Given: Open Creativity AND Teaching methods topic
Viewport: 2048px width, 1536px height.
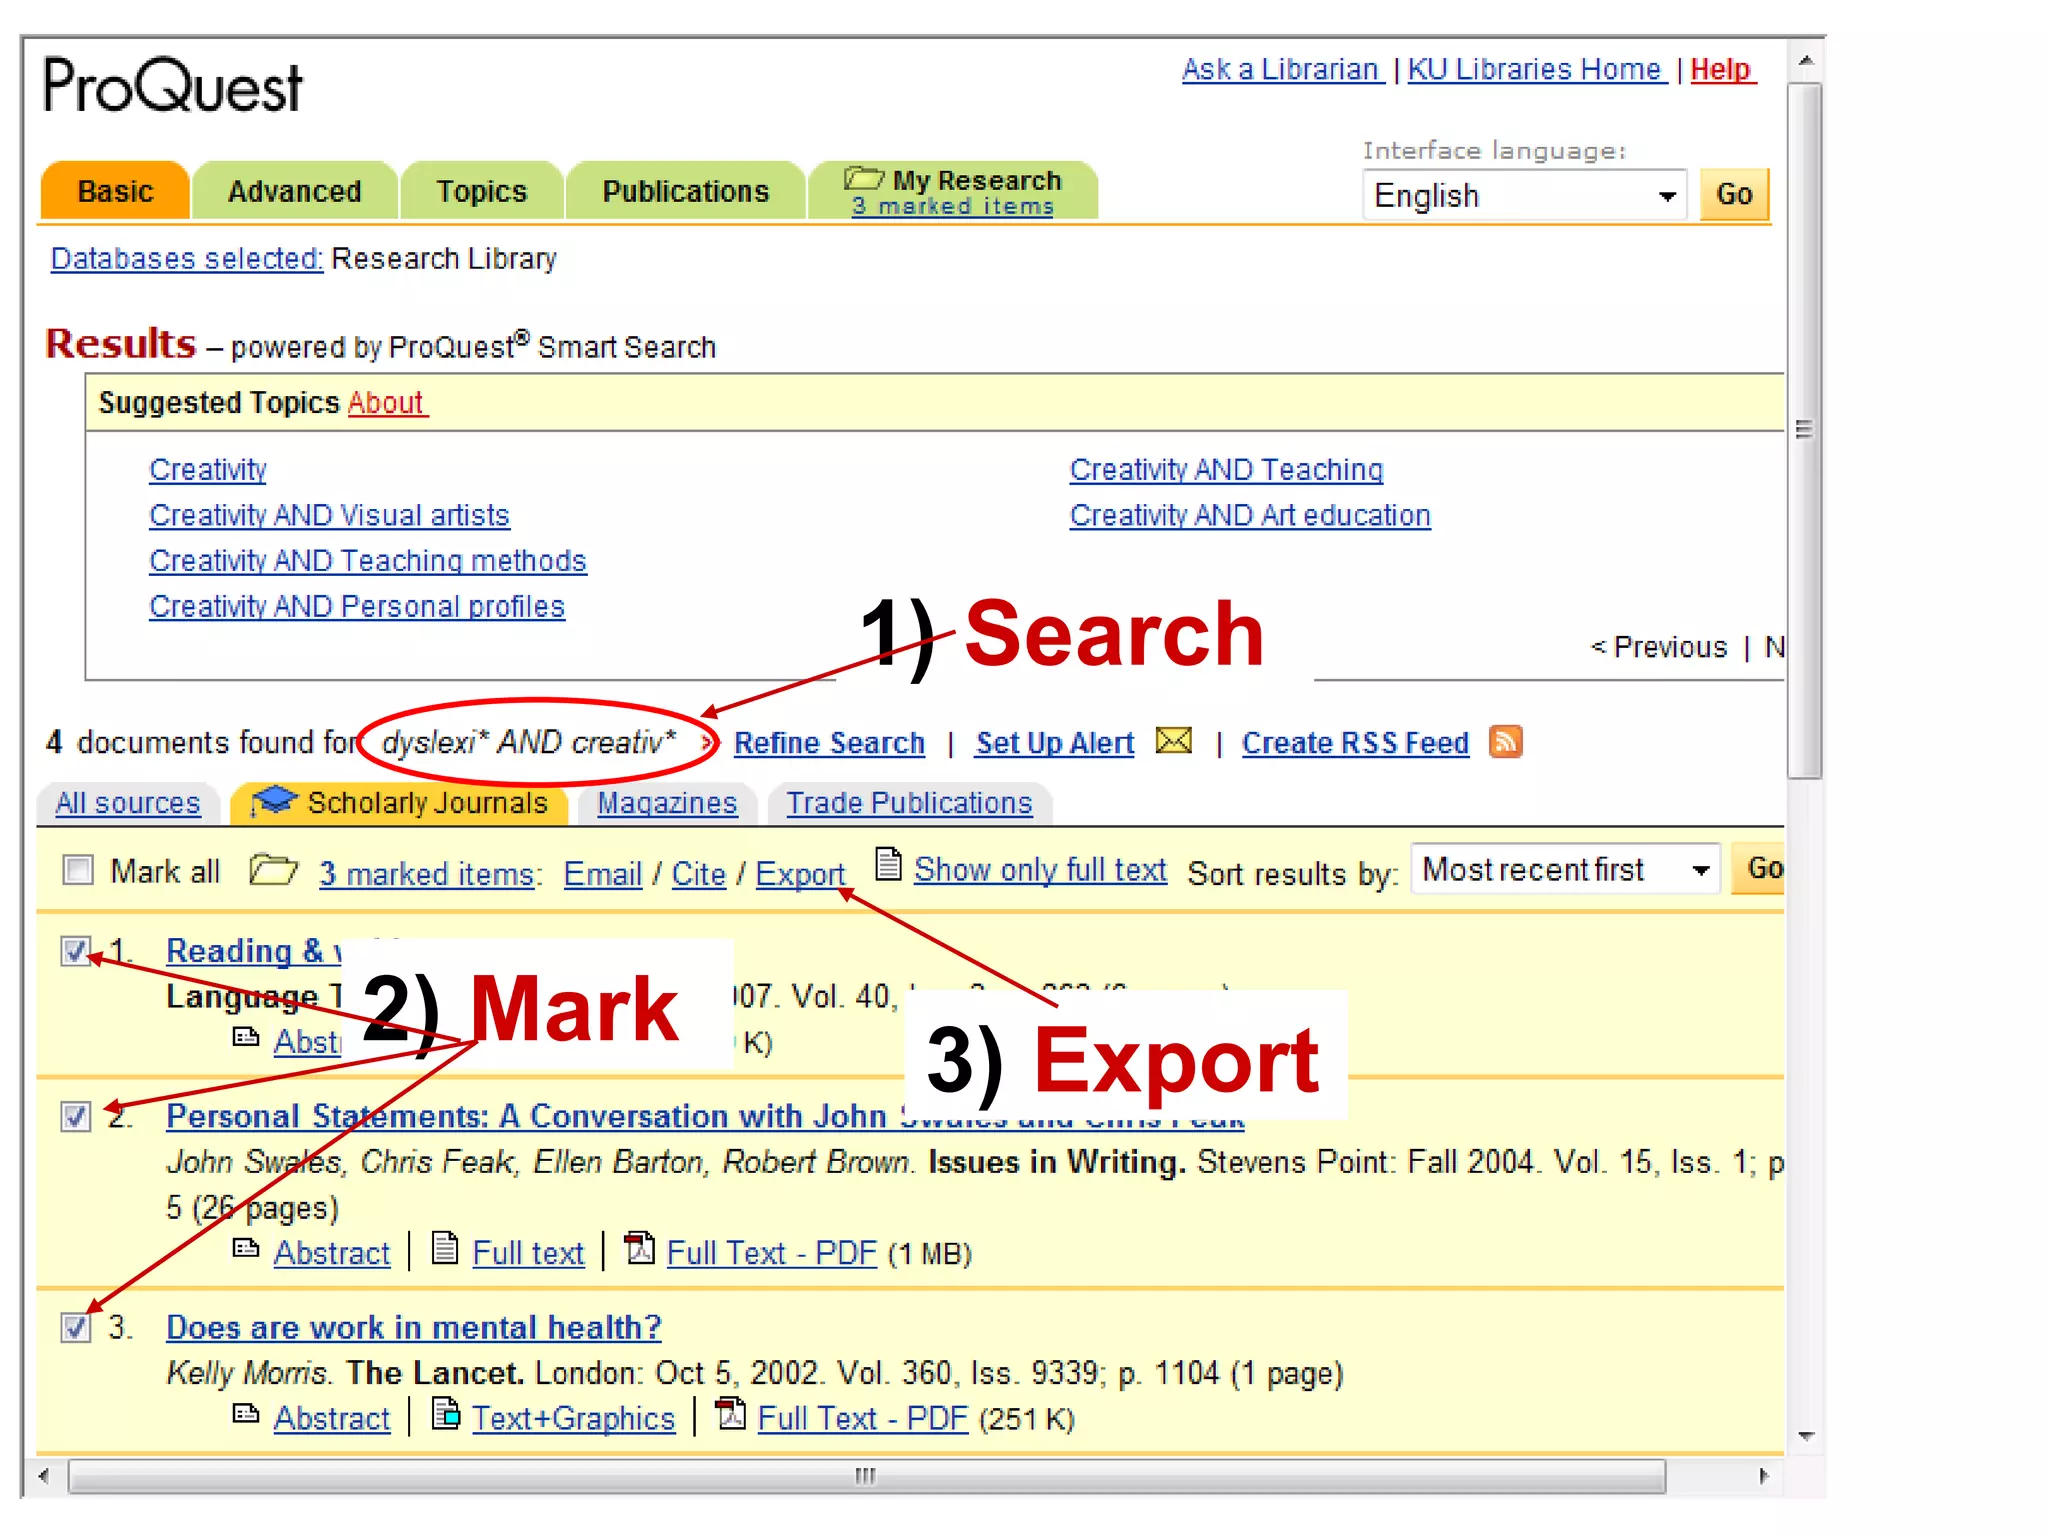Looking at the screenshot, I should (367, 560).
